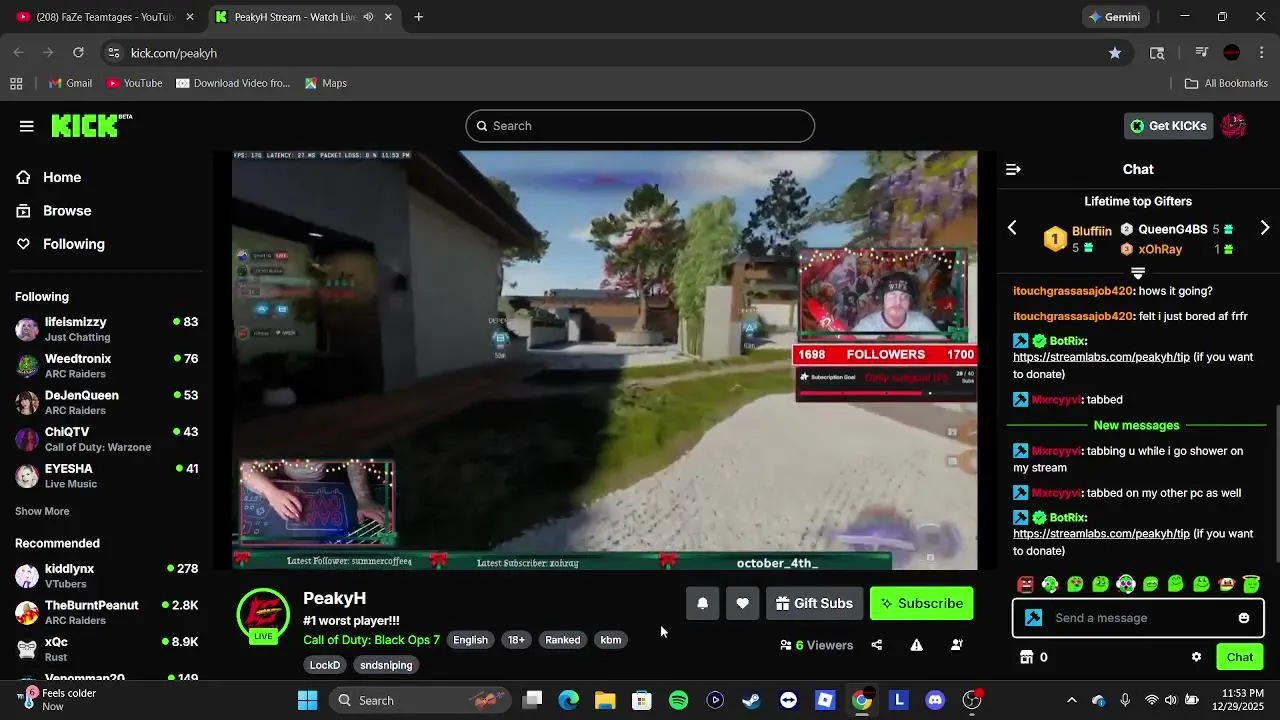Viewport: 1280px width, 720px height.
Task: Select the English tag
Action: click(x=470, y=640)
